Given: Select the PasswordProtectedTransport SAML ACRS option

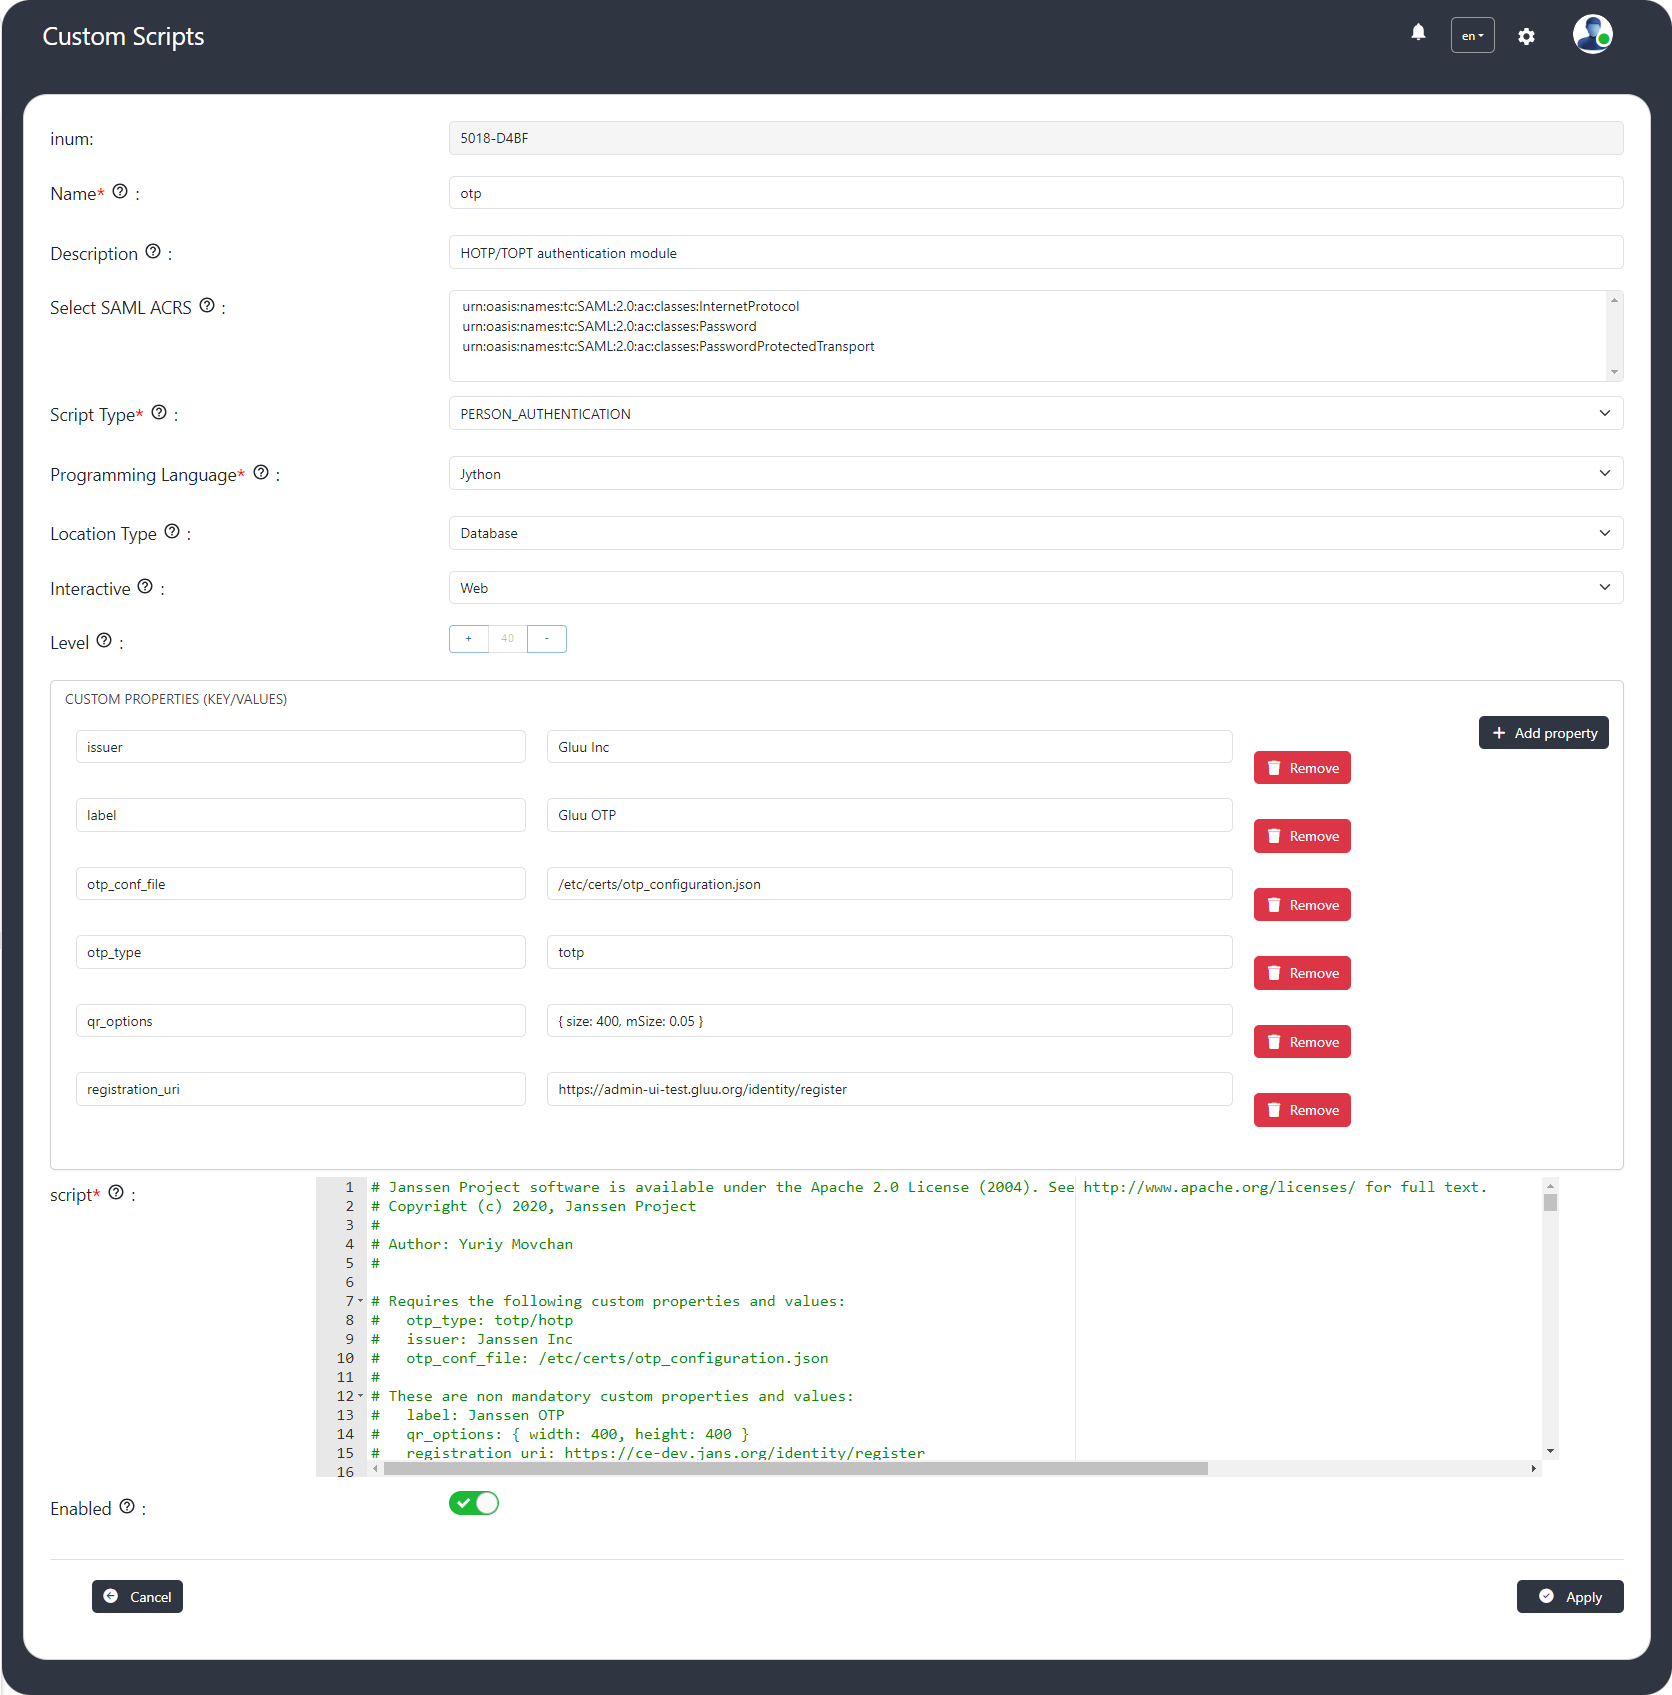Looking at the screenshot, I should pyautogui.click(x=668, y=347).
